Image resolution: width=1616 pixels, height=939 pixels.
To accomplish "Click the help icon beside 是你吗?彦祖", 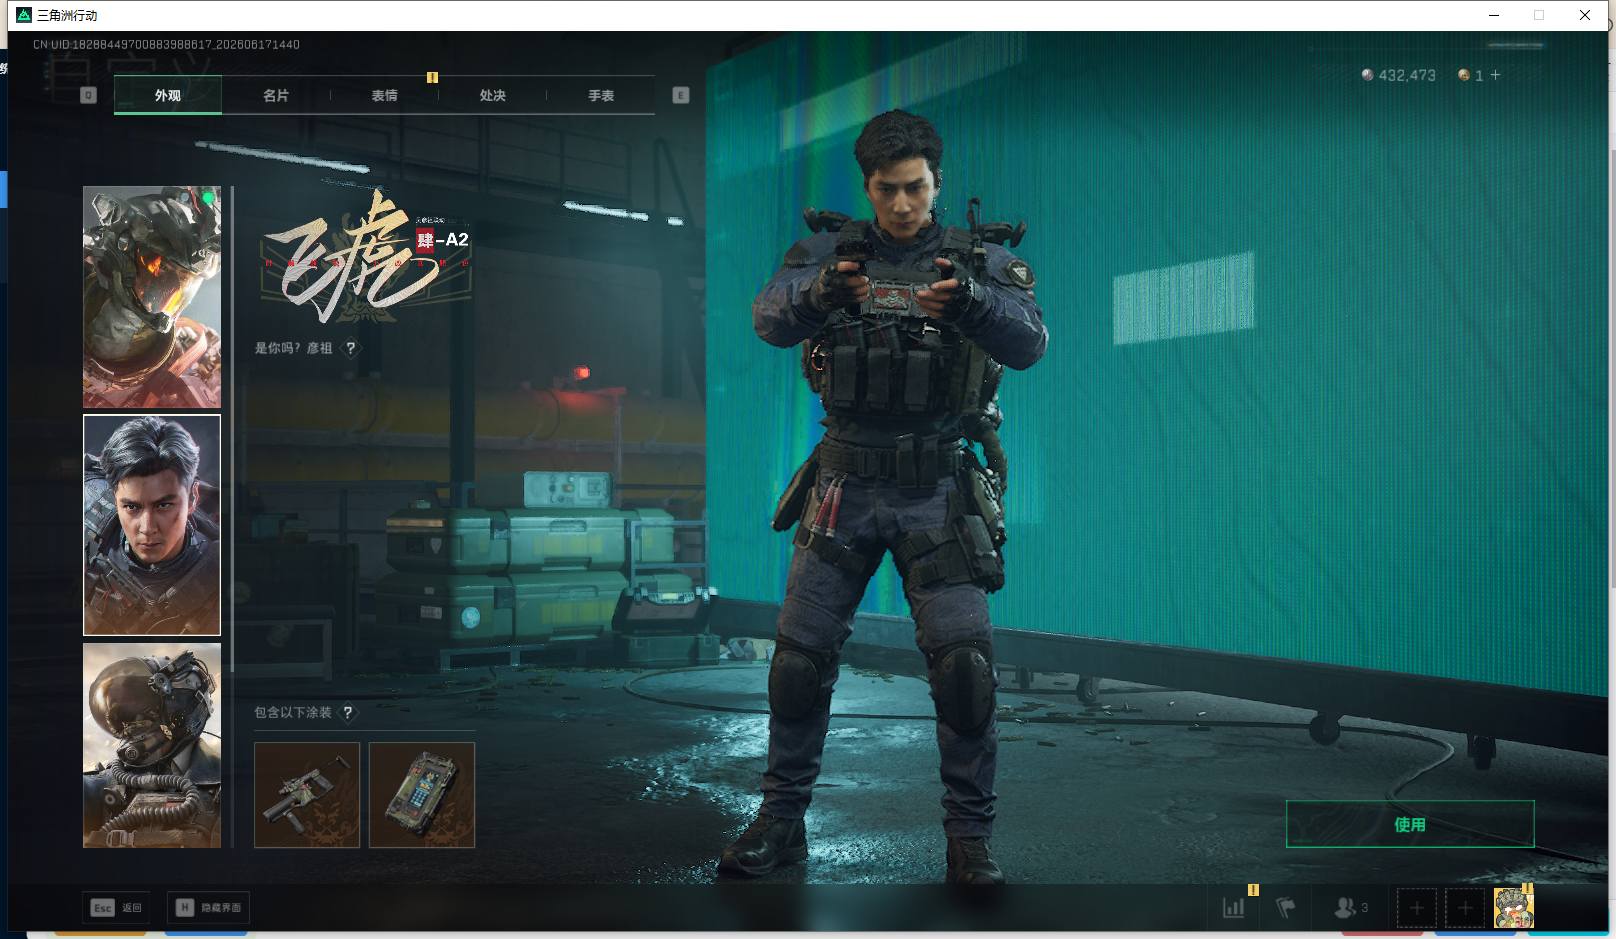I will [x=350, y=348].
